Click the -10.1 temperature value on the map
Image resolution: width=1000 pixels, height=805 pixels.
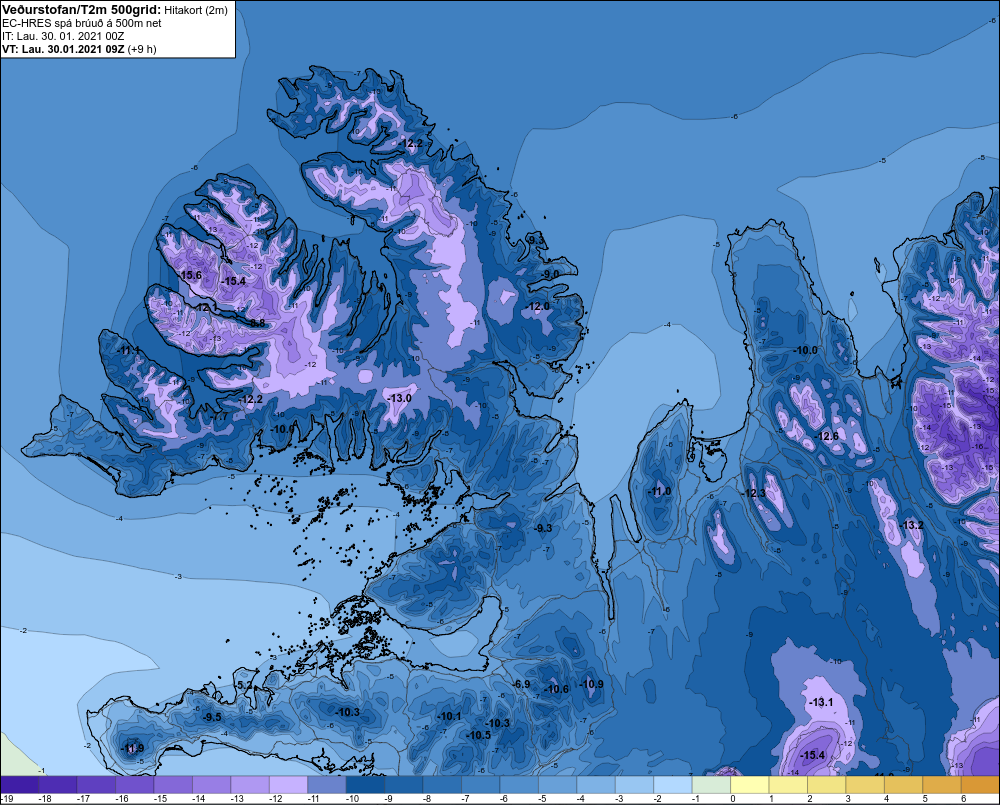(x=449, y=716)
